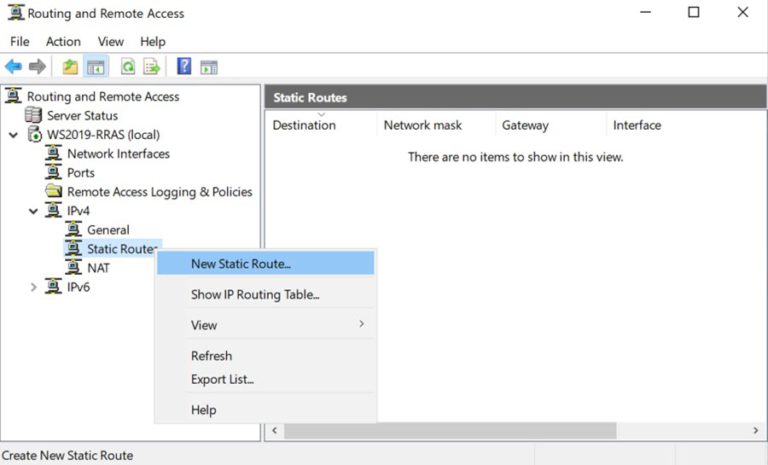This screenshot has width=768, height=465.
Task: Select Network Interfaces in the tree
Action: [119, 154]
